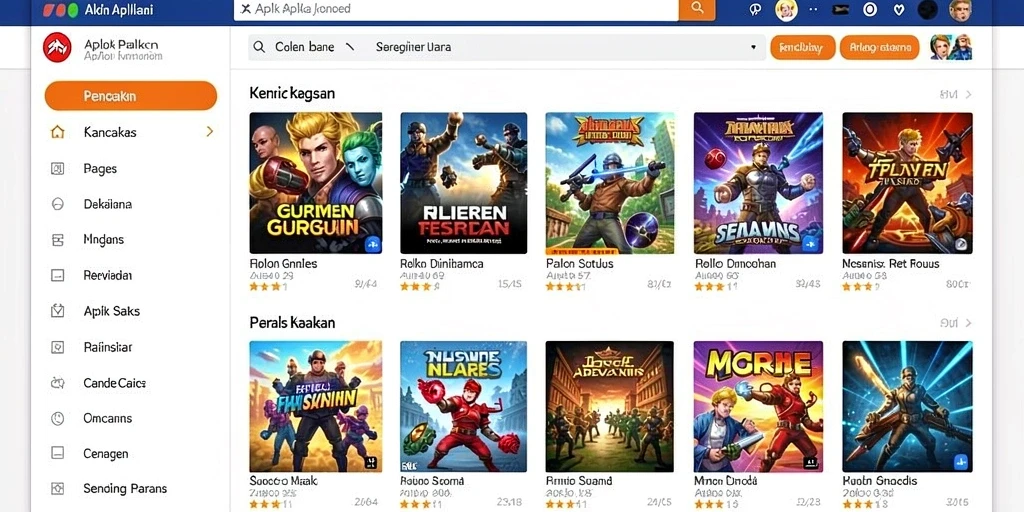Click the red app logo icon in sidebar header

57,47
